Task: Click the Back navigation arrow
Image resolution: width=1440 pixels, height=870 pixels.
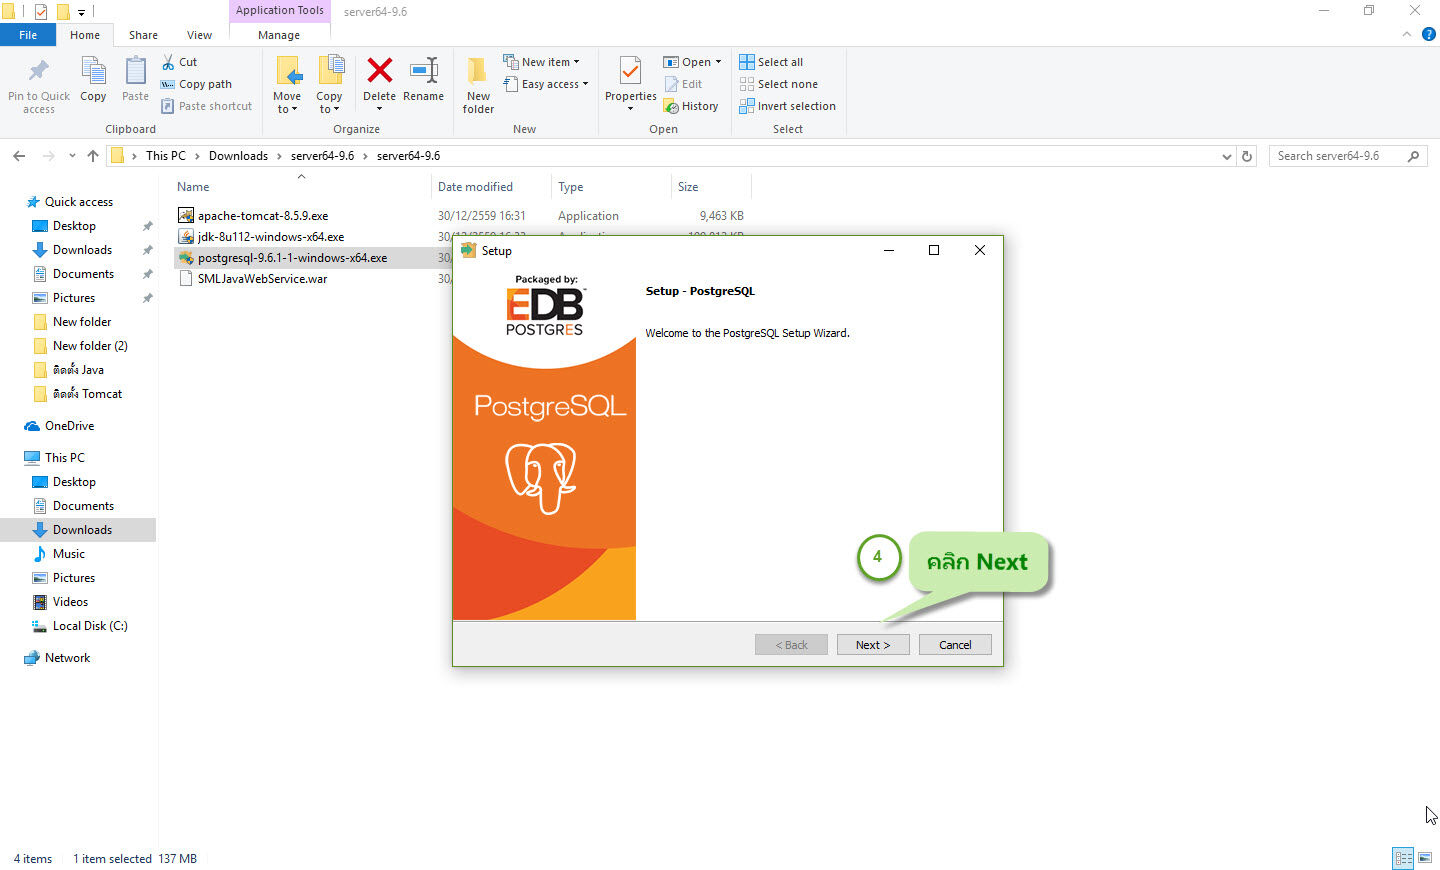Action: pyautogui.click(x=19, y=156)
